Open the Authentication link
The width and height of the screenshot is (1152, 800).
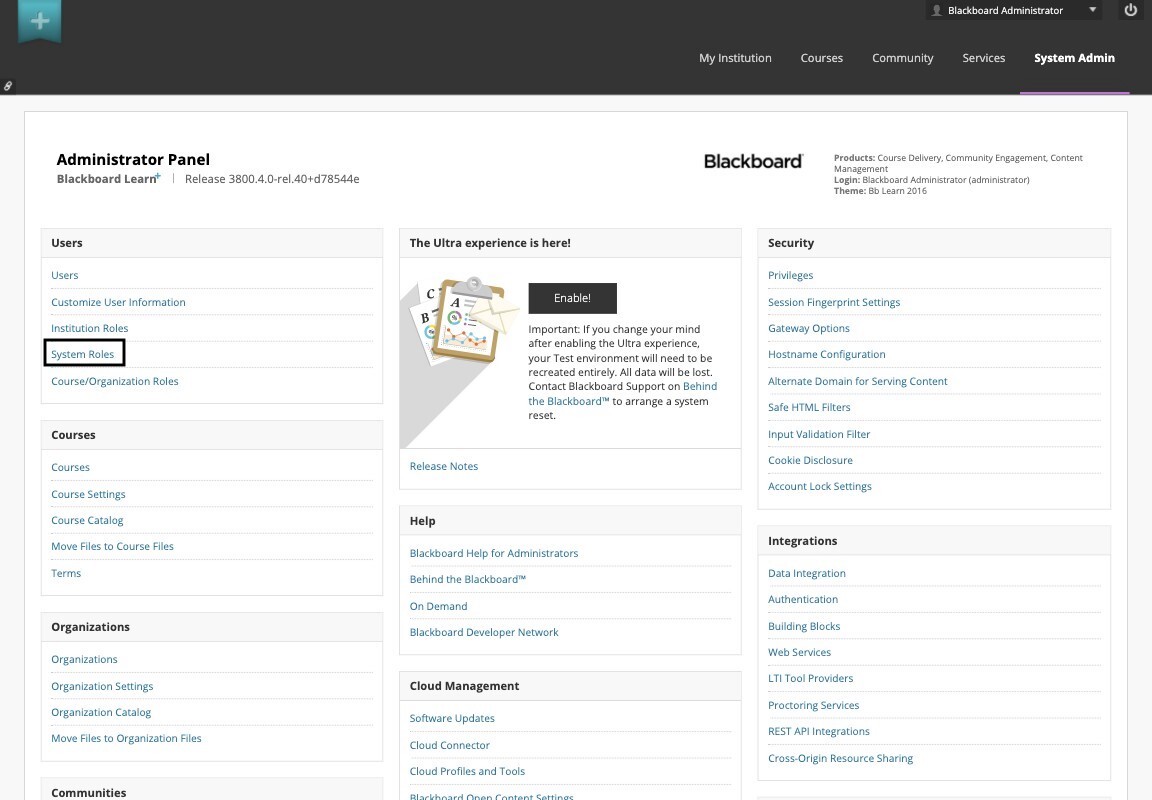click(x=803, y=599)
